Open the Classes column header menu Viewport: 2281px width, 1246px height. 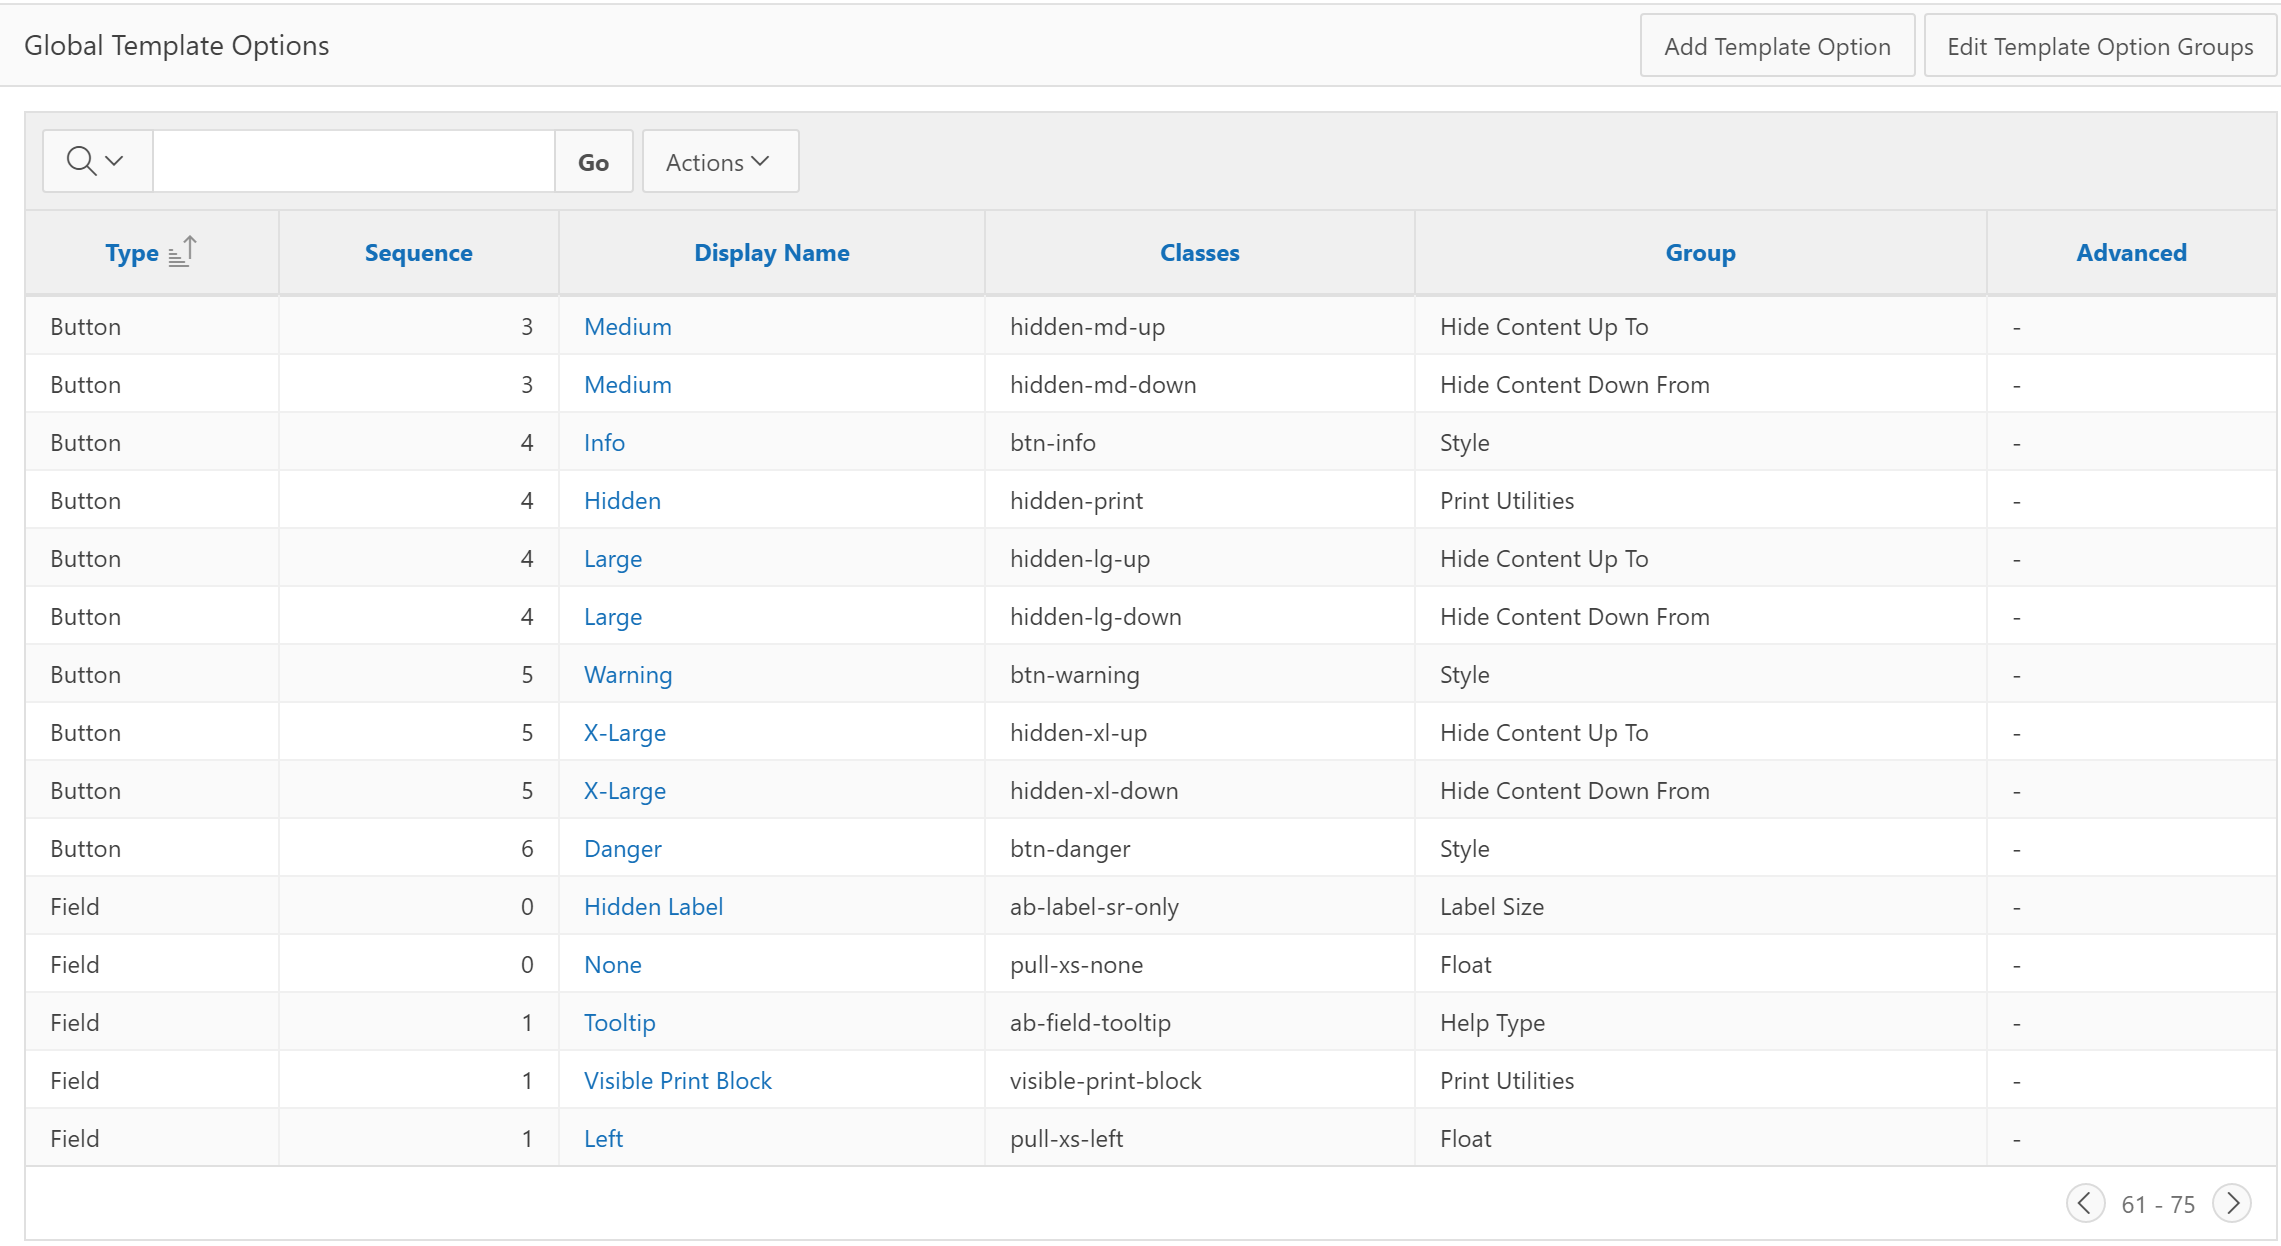1199,253
